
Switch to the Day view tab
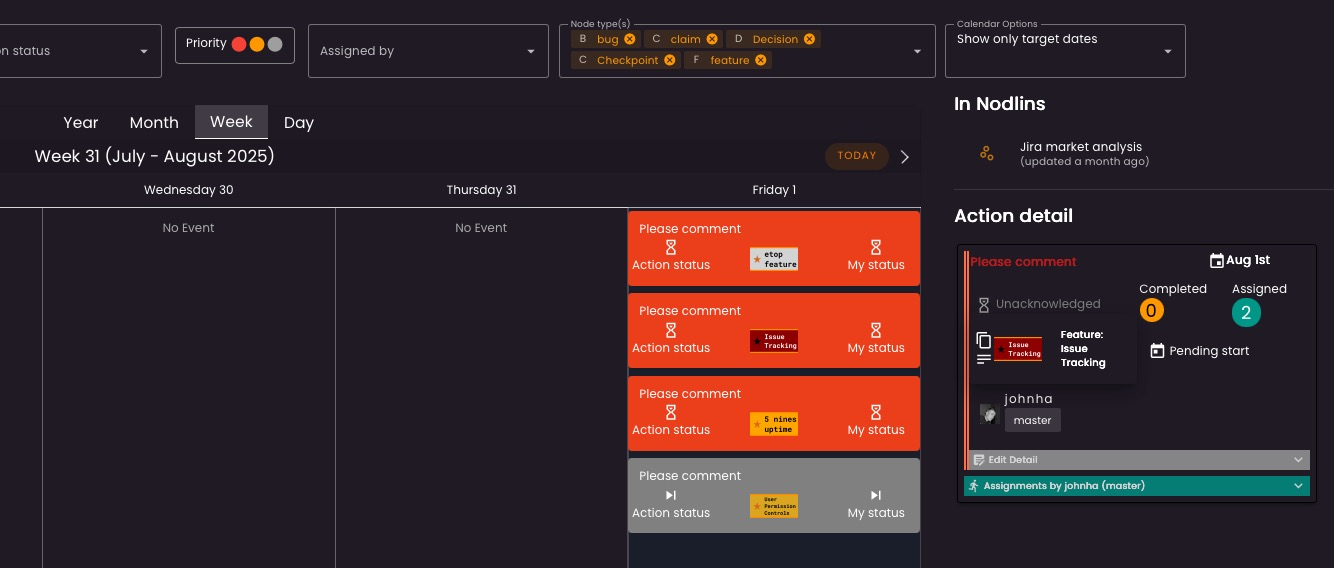pos(299,122)
